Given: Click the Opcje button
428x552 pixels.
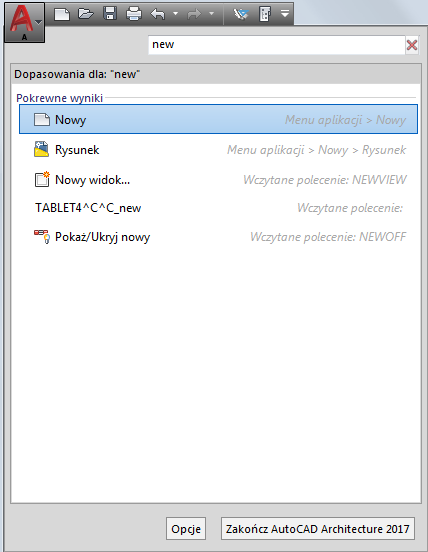Looking at the screenshot, I should (186, 528).
